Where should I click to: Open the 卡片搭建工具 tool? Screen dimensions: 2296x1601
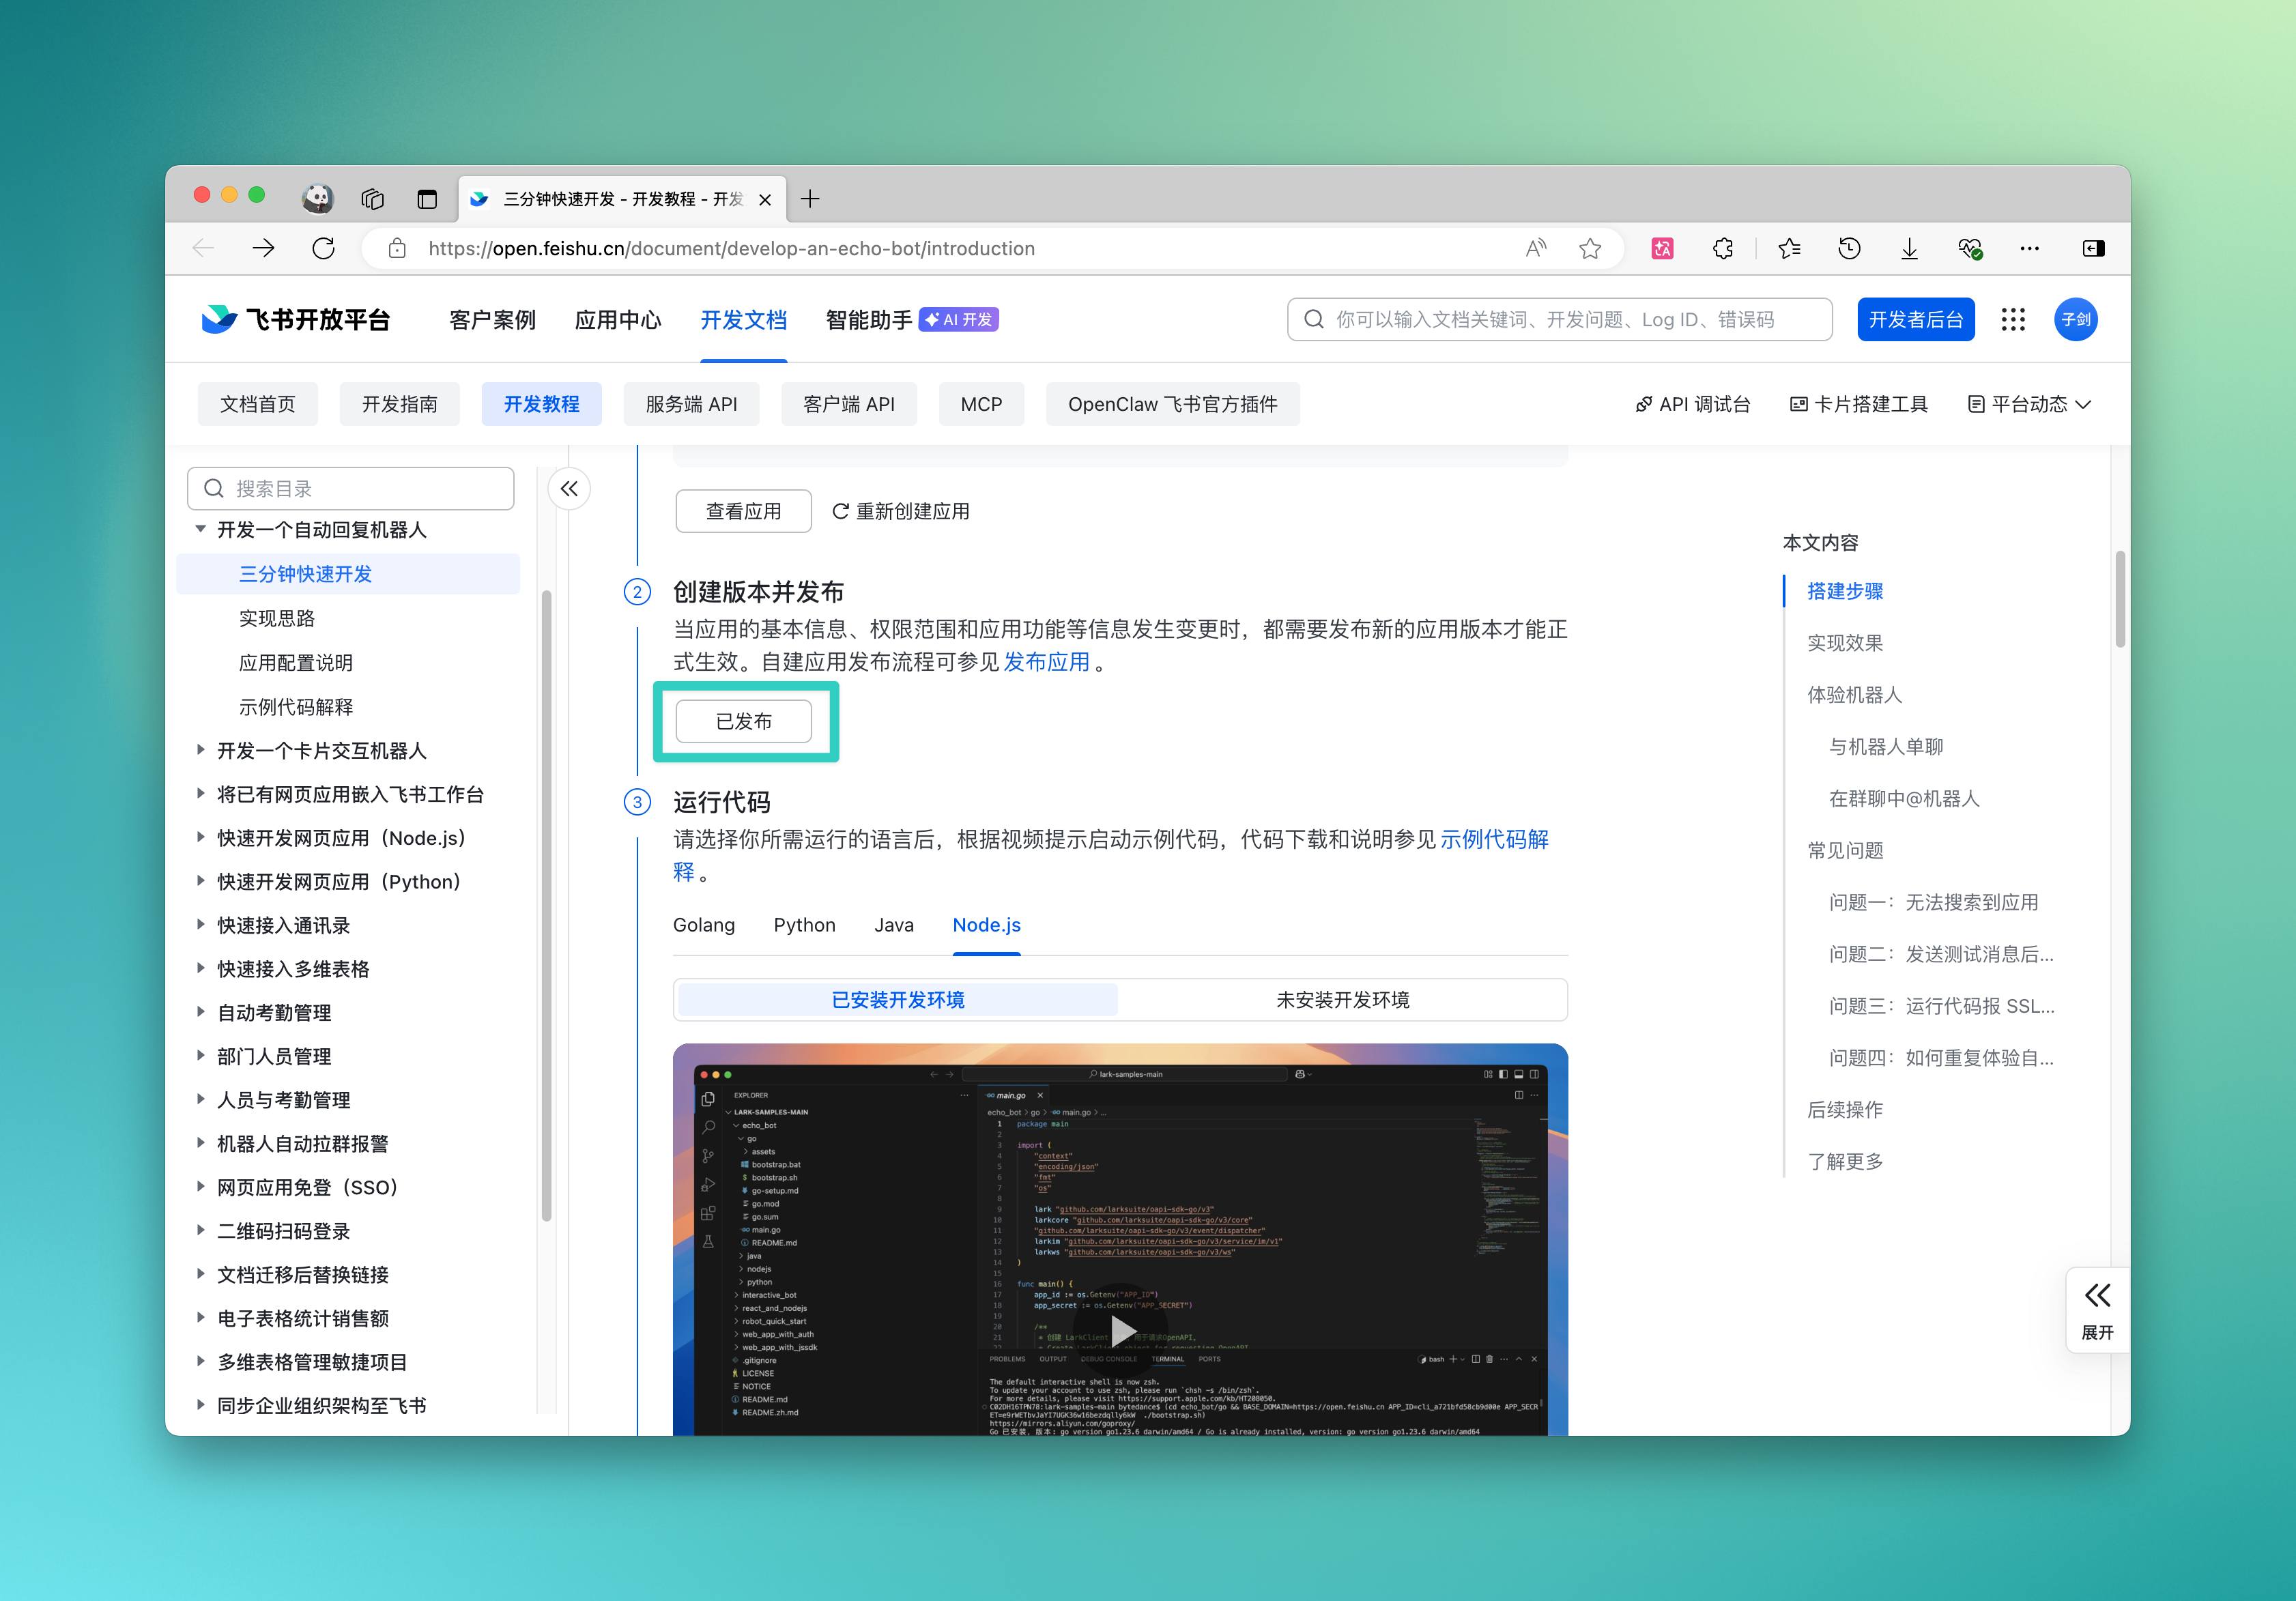click(1859, 404)
